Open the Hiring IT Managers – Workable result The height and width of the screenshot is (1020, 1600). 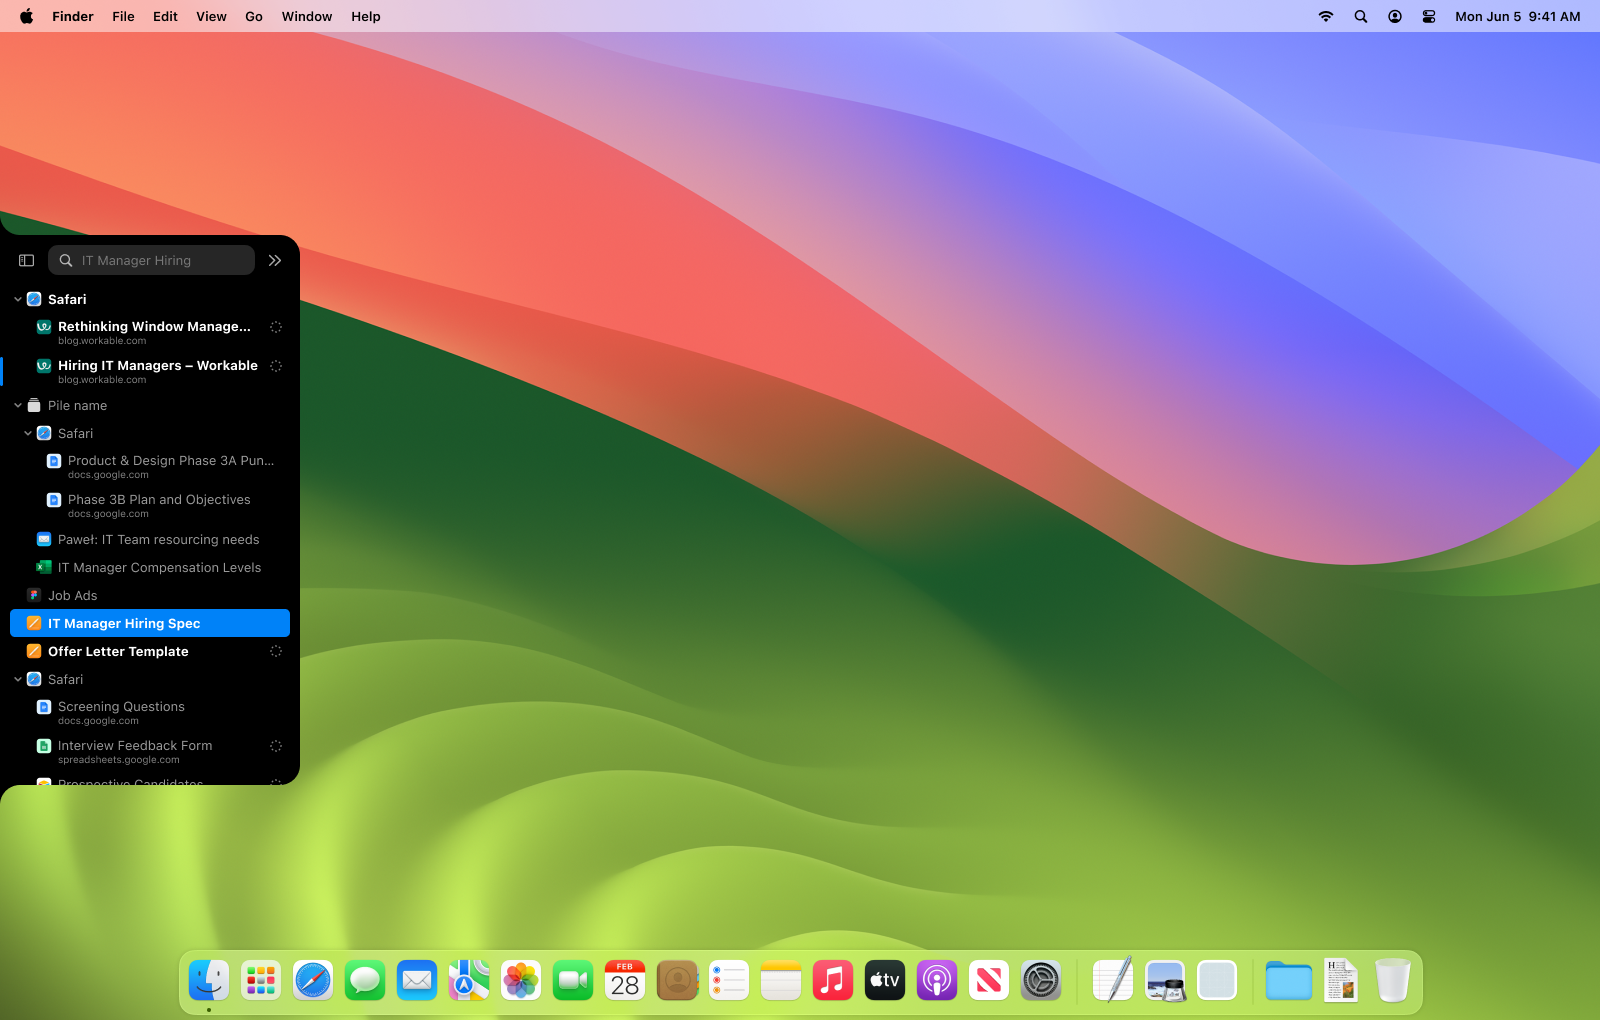158,365
